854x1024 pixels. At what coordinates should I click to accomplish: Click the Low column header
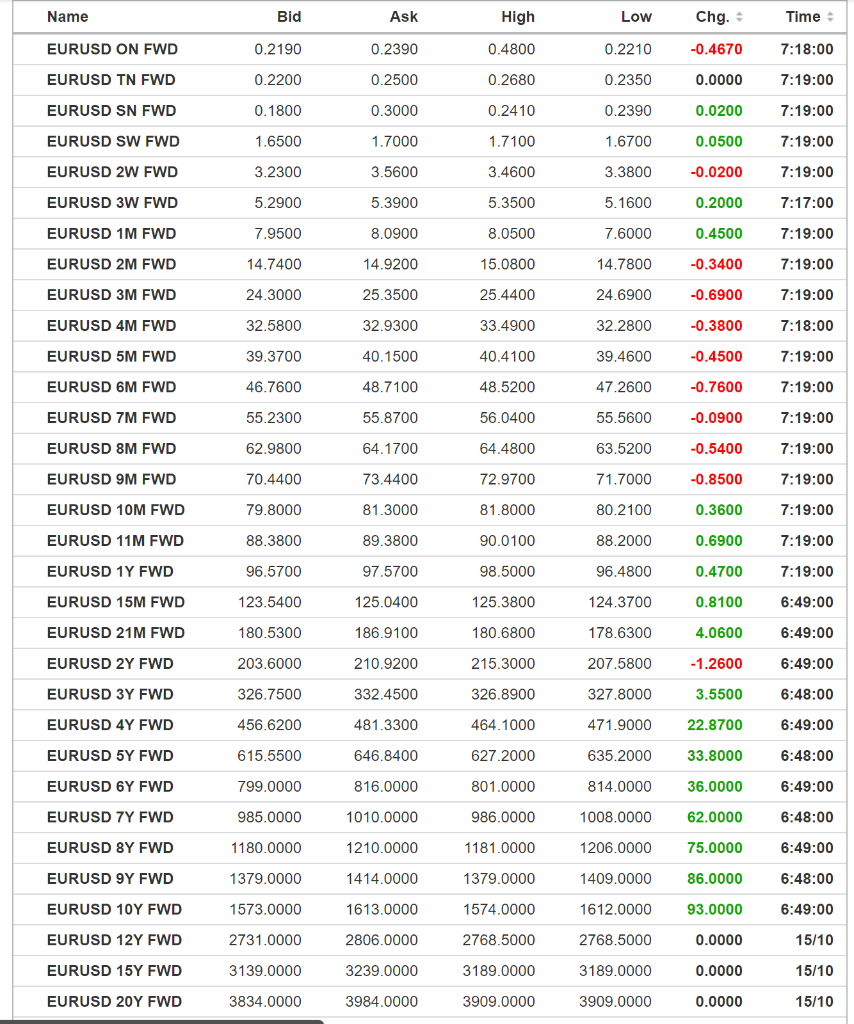click(637, 17)
